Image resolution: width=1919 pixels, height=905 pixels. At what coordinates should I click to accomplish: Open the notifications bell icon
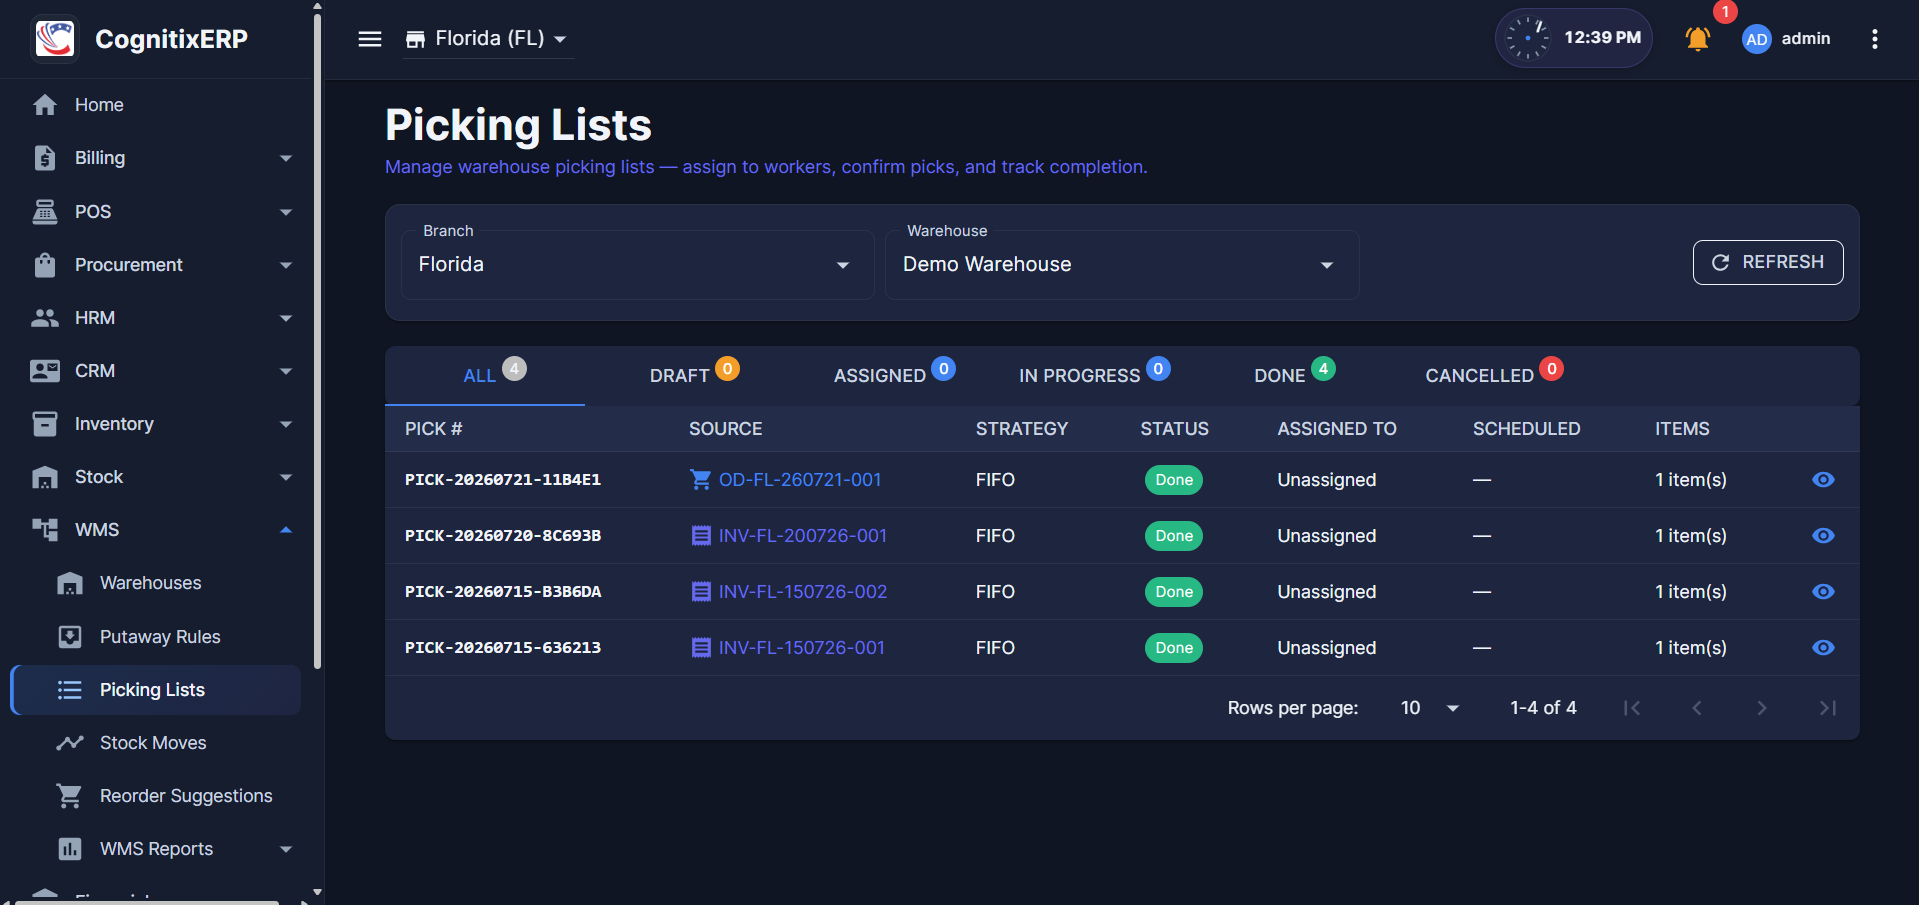coord(1697,39)
